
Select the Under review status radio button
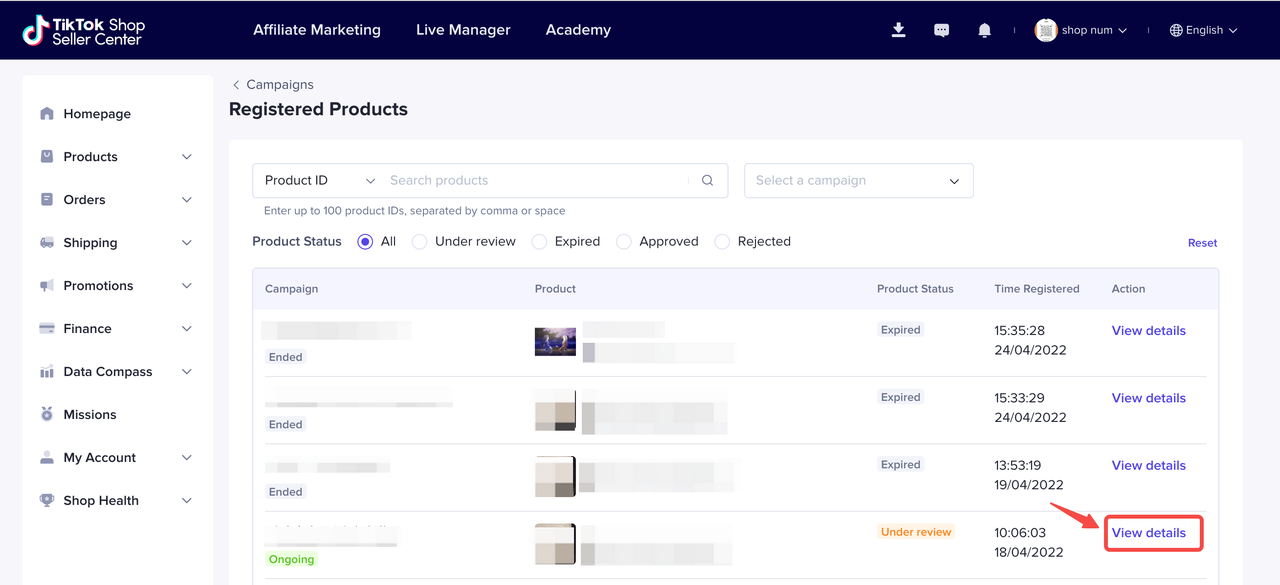tap(420, 242)
